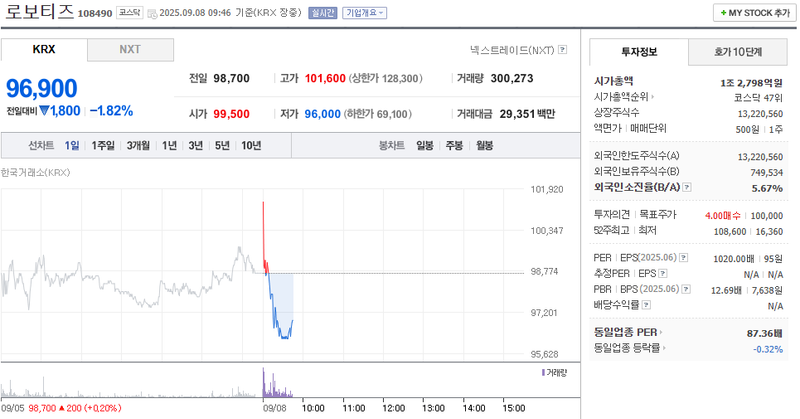Select the 1년 line chart period
Screen dimensions: 800x419
169,145
